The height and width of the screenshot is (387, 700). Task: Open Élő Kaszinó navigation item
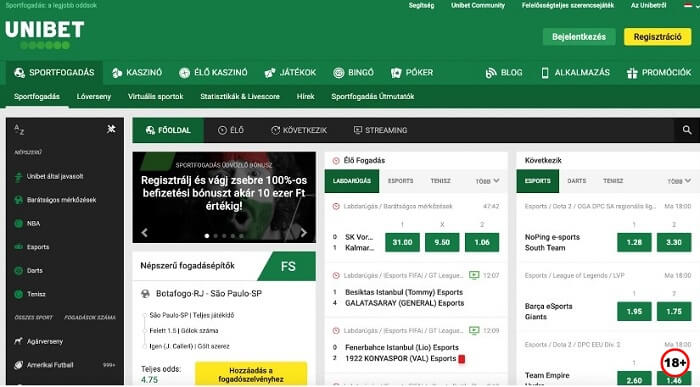coord(213,72)
